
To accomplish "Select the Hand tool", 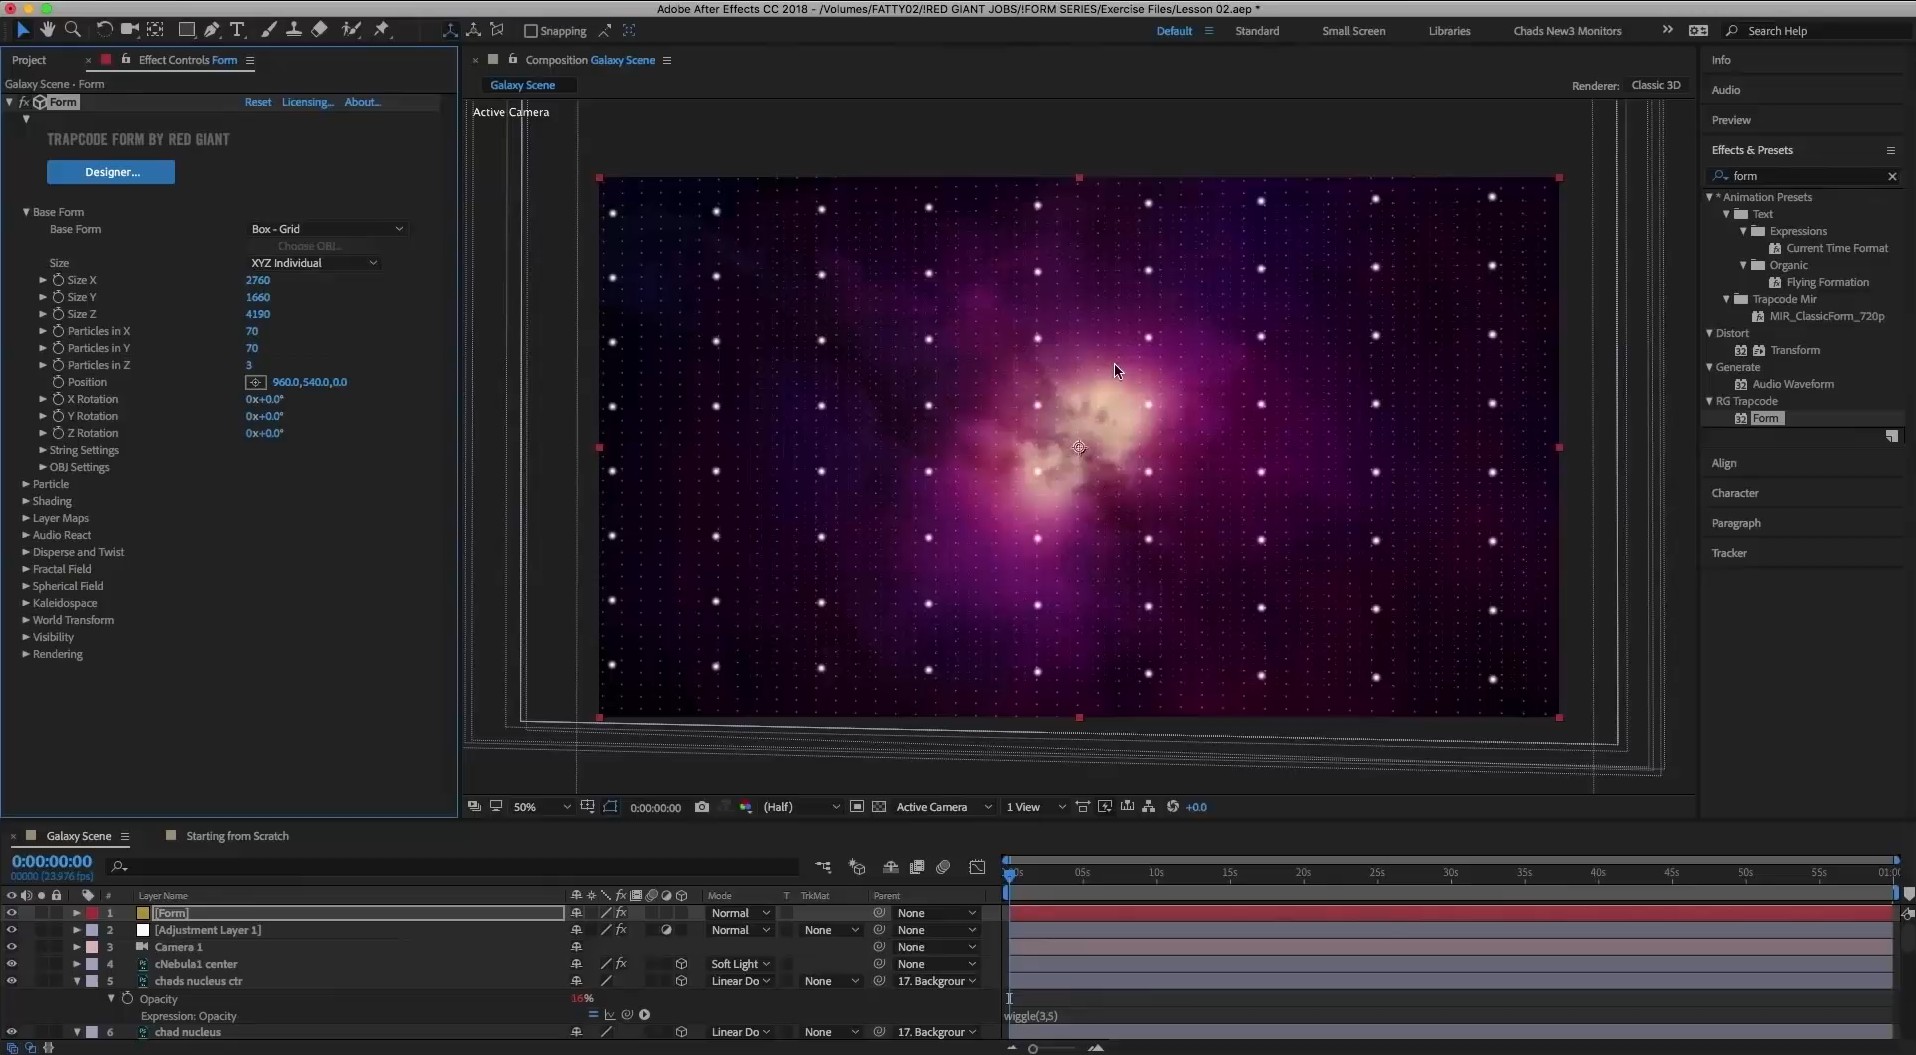I will [x=47, y=30].
